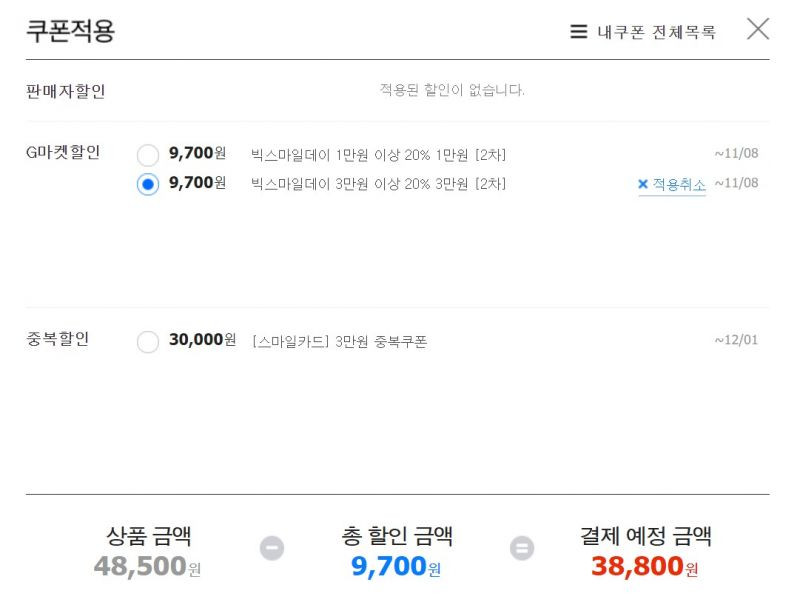This screenshot has height=605, width=800.
Task: Click the 빅스마일데이 3만원 이상 20% coupon label
Action: pyautogui.click(x=378, y=184)
